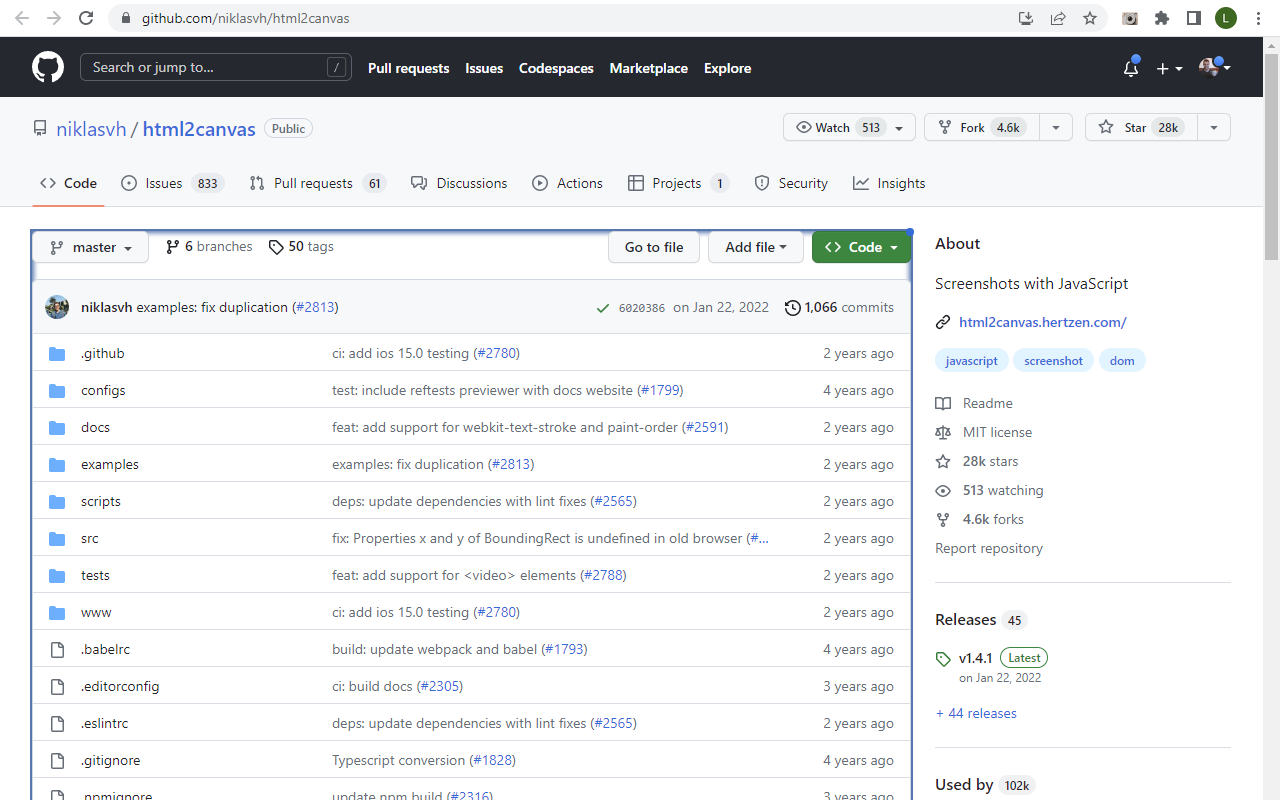Image resolution: width=1280 pixels, height=800 pixels.
Task: Open Explore in the top nav
Action: pos(727,68)
